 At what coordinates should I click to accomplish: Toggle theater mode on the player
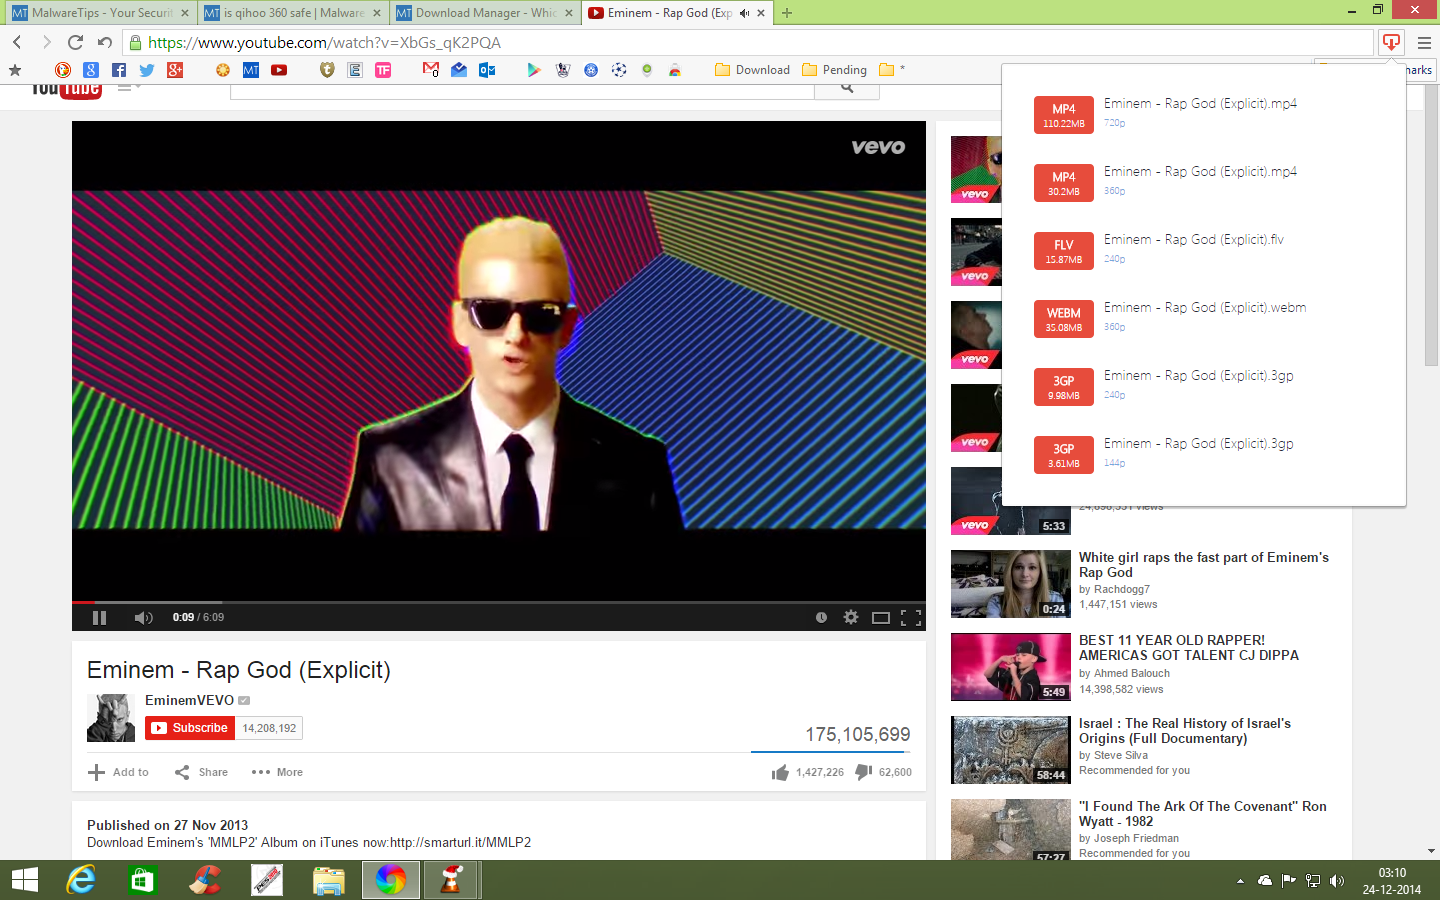pos(881,617)
